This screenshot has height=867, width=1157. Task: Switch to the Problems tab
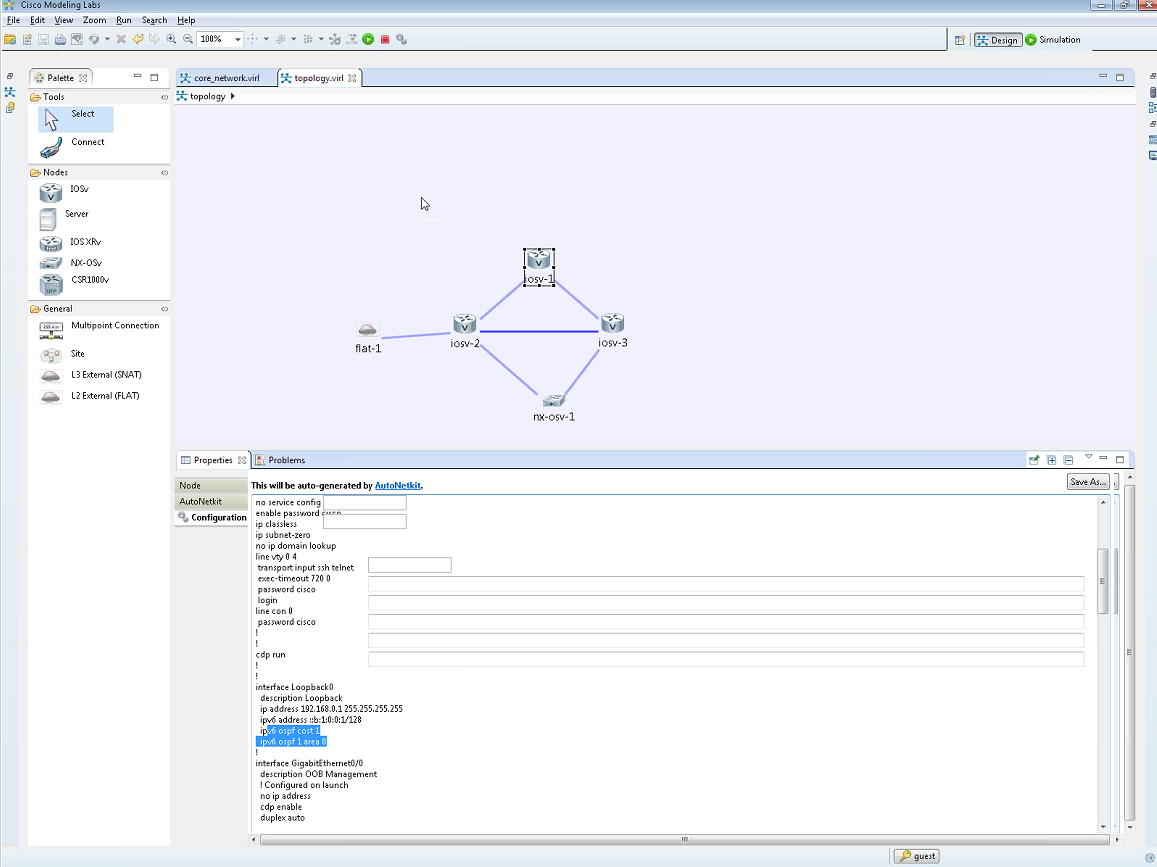tap(280, 460)
